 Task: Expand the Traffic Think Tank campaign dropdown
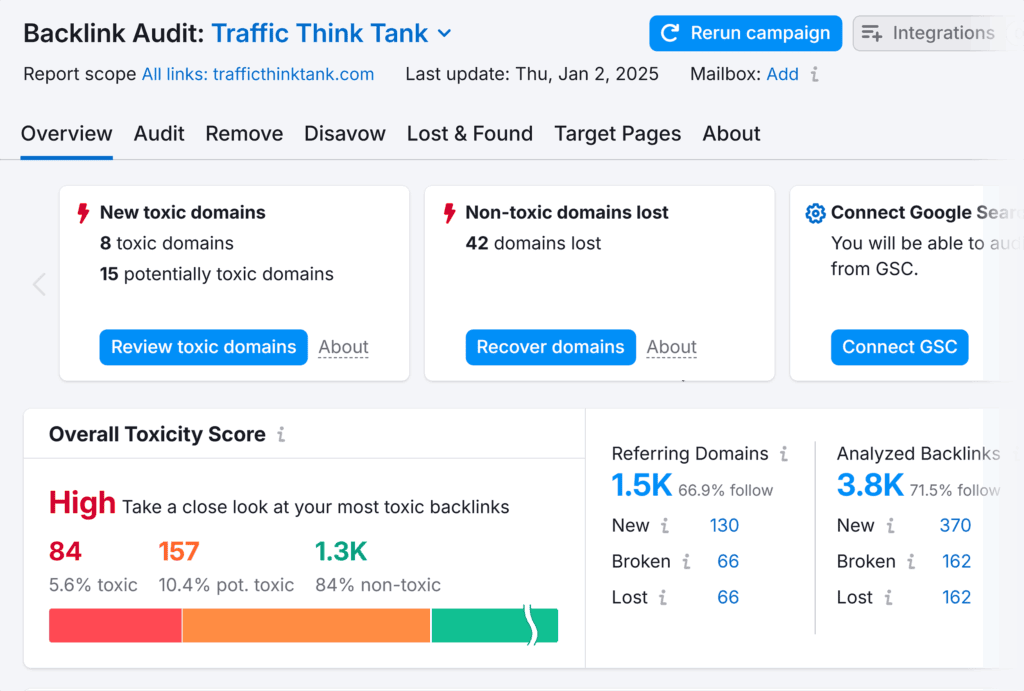click(444, 33)
